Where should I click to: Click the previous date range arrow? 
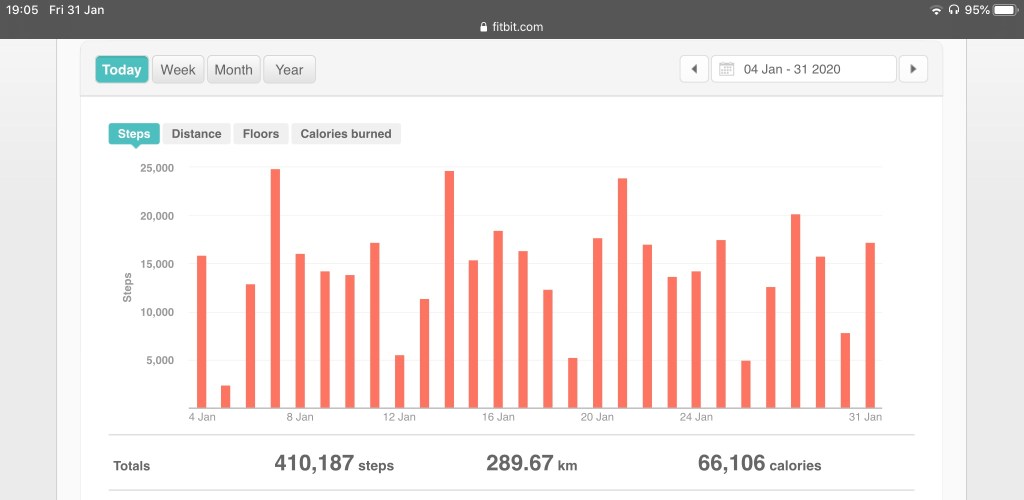[694, 69]
